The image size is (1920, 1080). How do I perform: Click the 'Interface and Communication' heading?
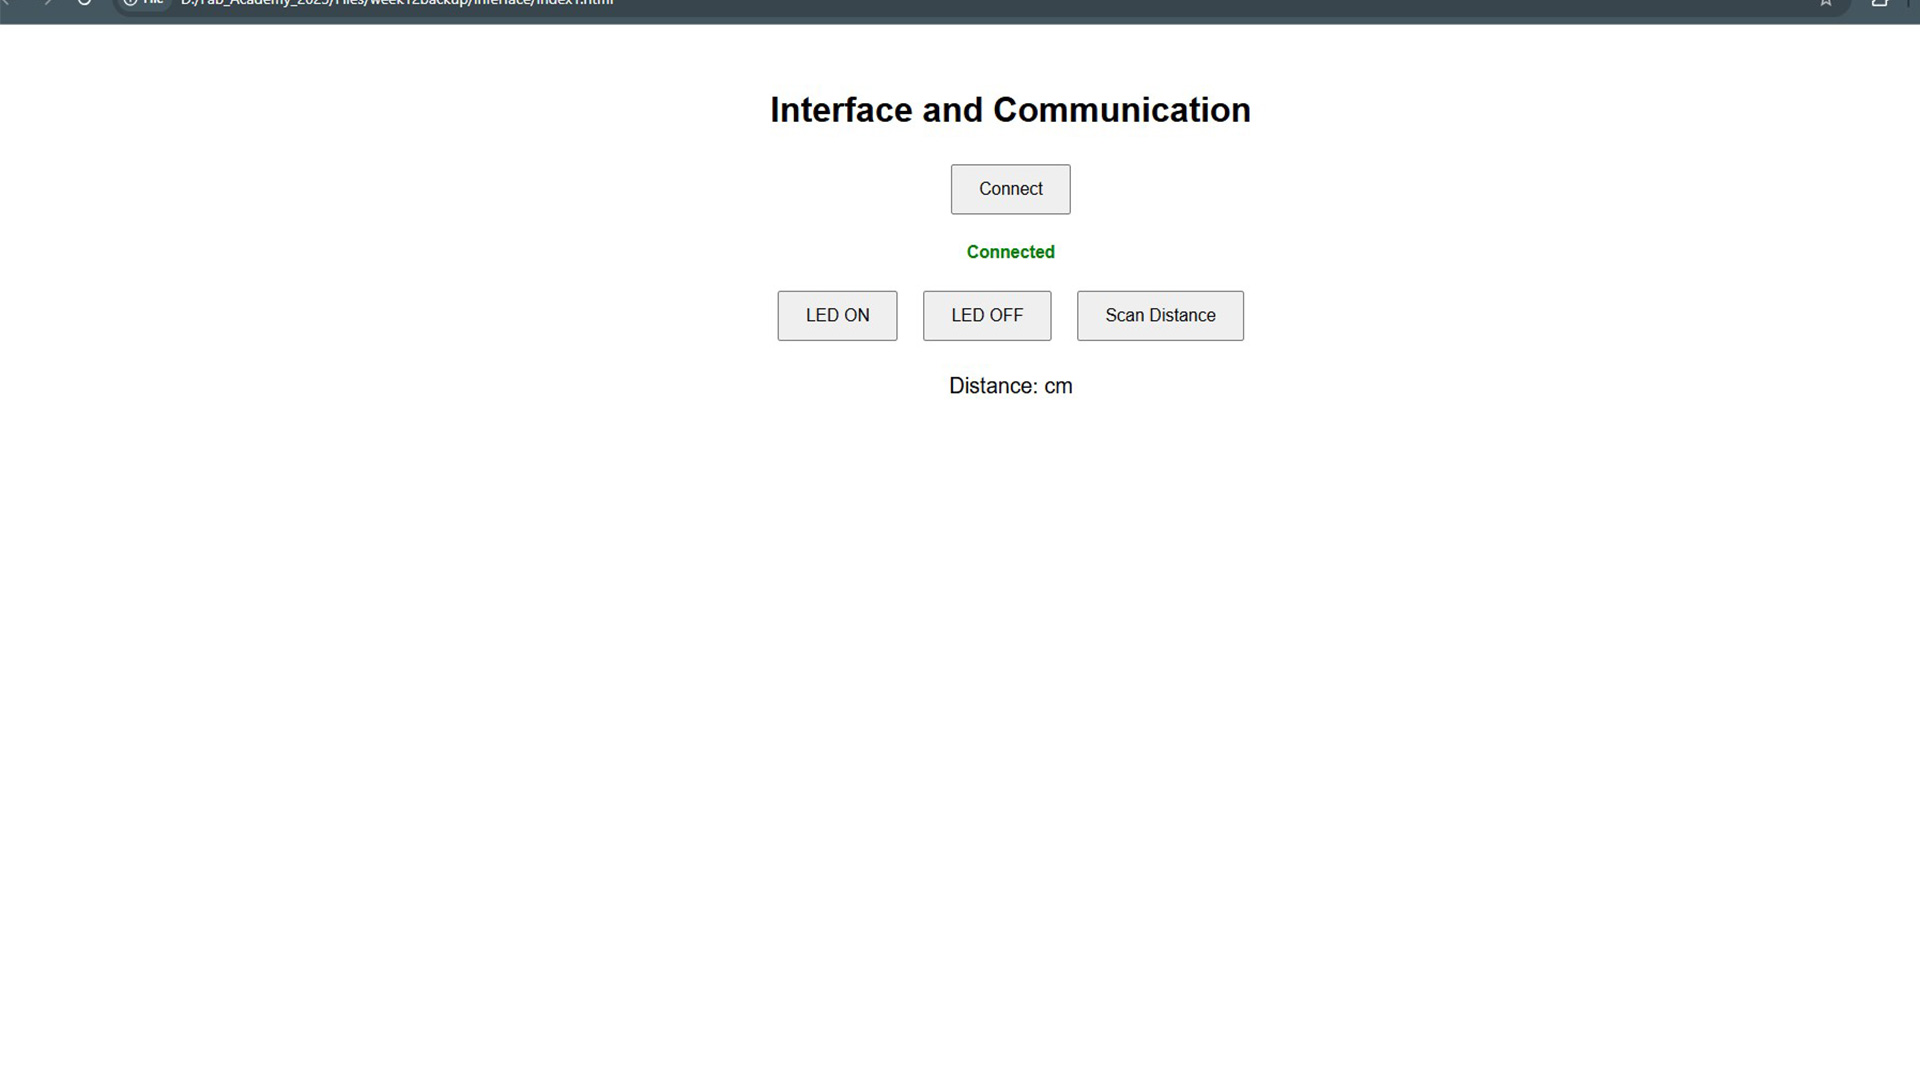1010,110
